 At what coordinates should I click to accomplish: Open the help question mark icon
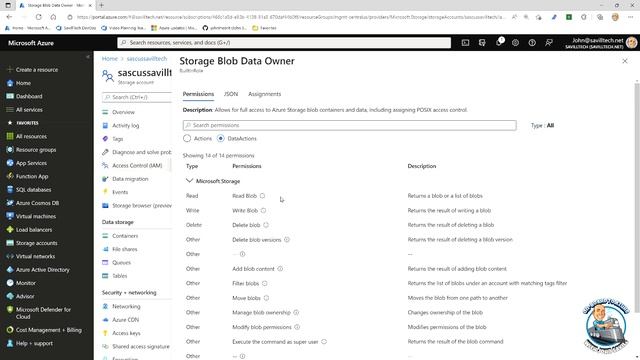click(x=532, y=42)
